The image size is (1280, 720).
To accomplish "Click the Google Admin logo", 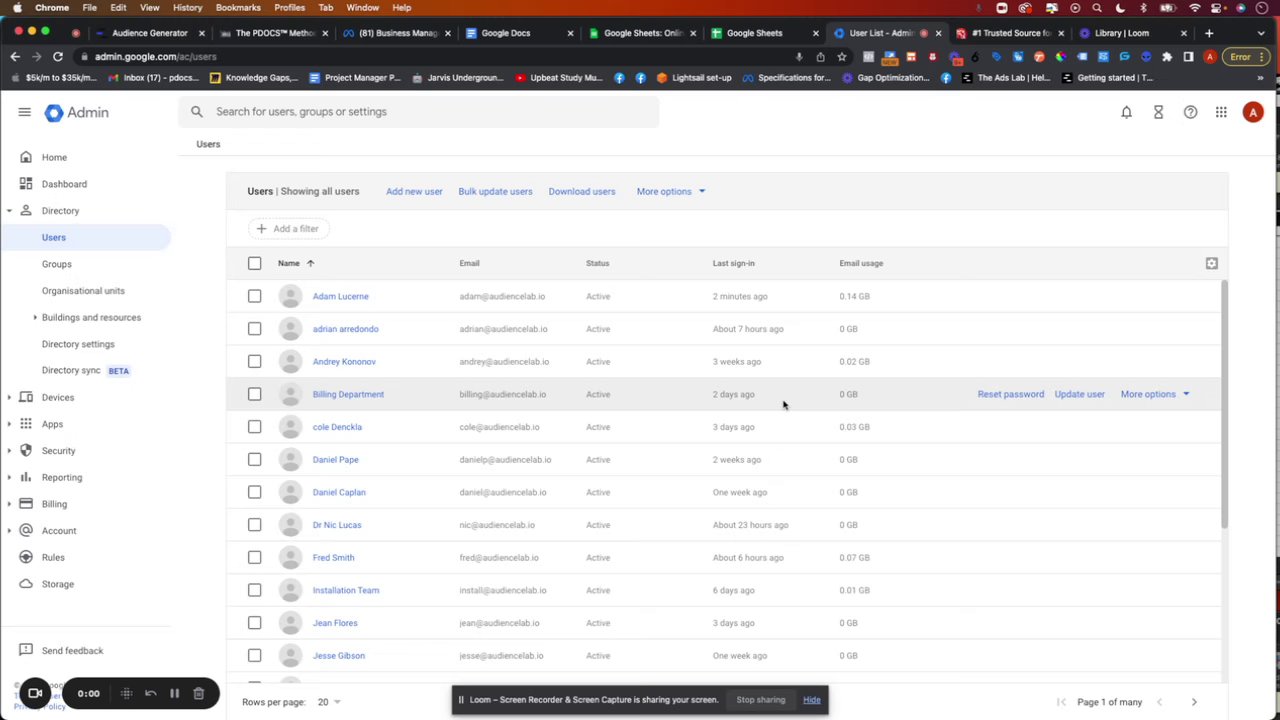I will point(76,112).
